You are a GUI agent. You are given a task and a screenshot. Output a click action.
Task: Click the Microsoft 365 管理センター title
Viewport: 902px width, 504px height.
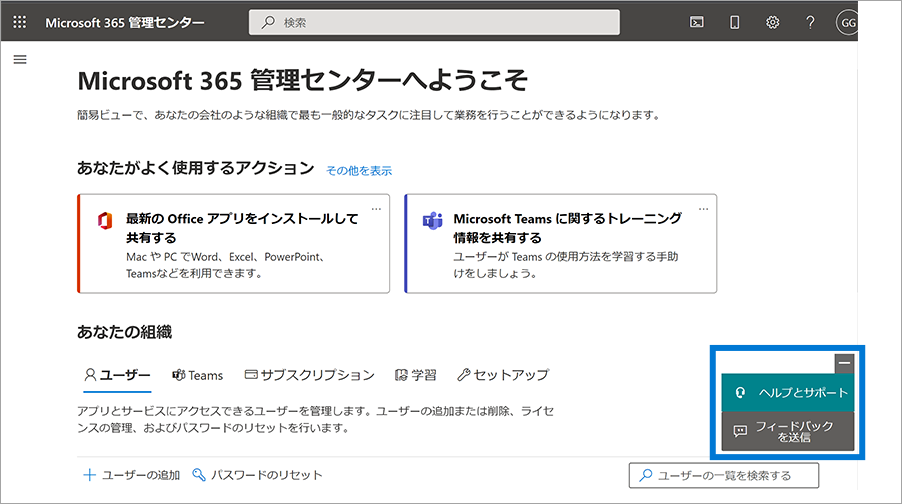point(125,22)
